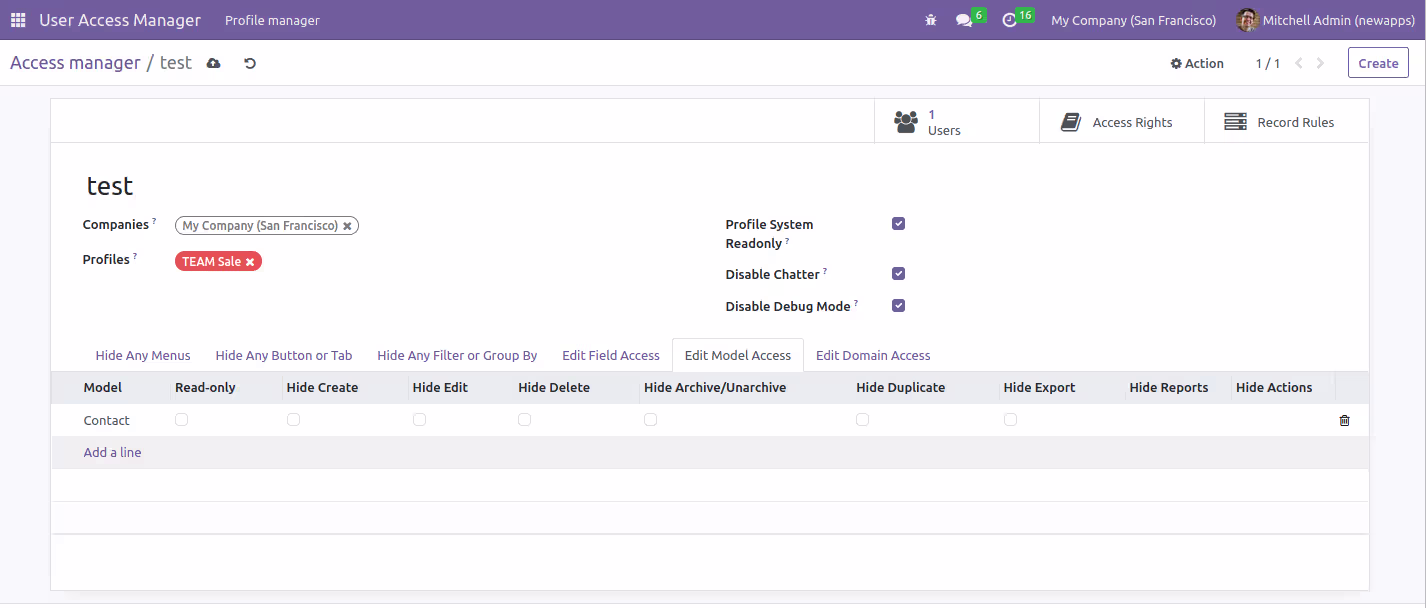Viewport: 1426px width, 608px height.
Task: Click the Create button
Action: coord(1378,63)
